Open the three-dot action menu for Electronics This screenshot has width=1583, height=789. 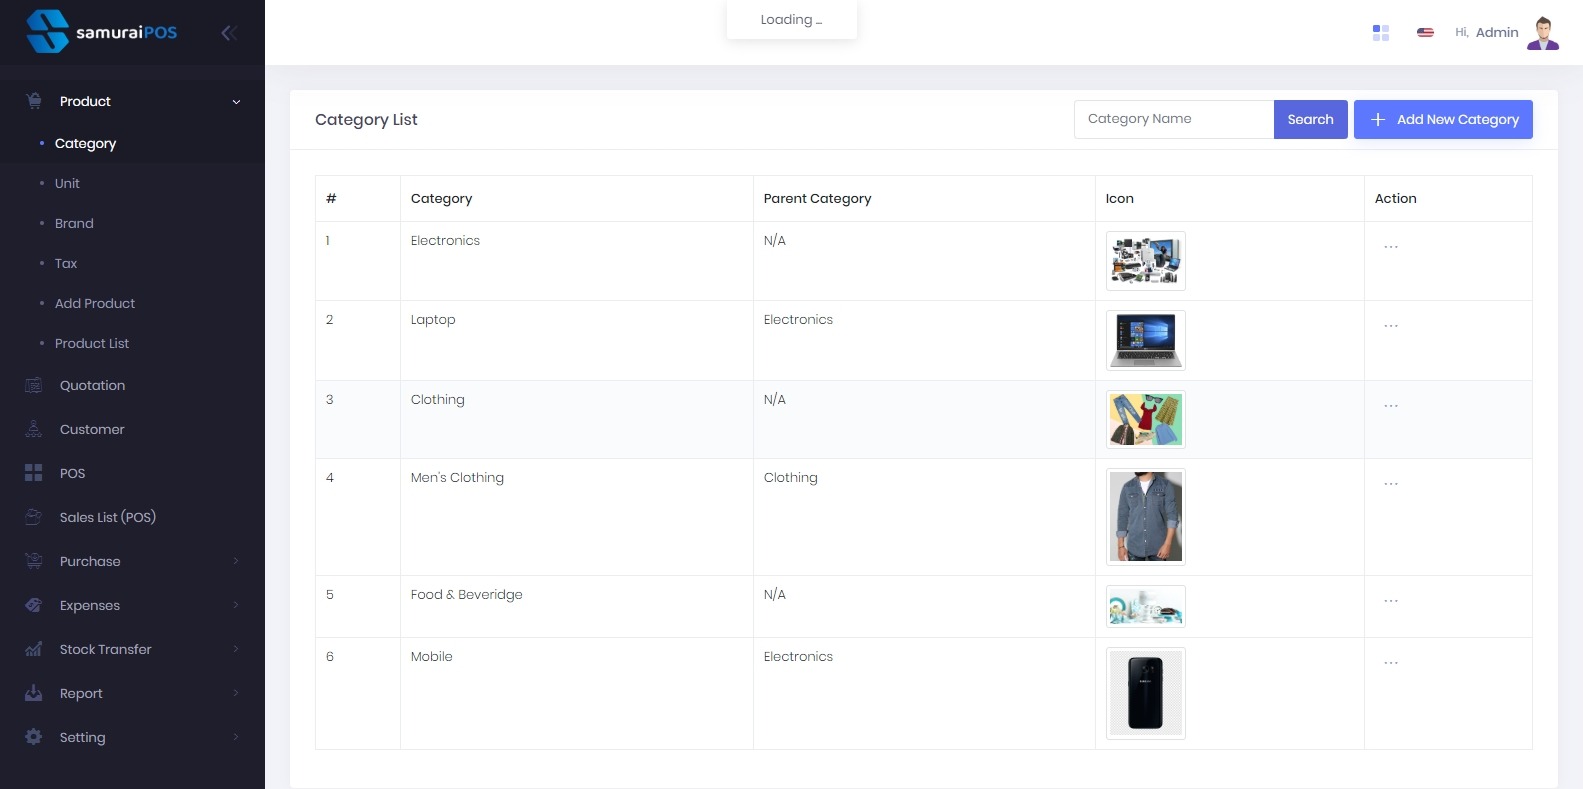[1391, 246]
